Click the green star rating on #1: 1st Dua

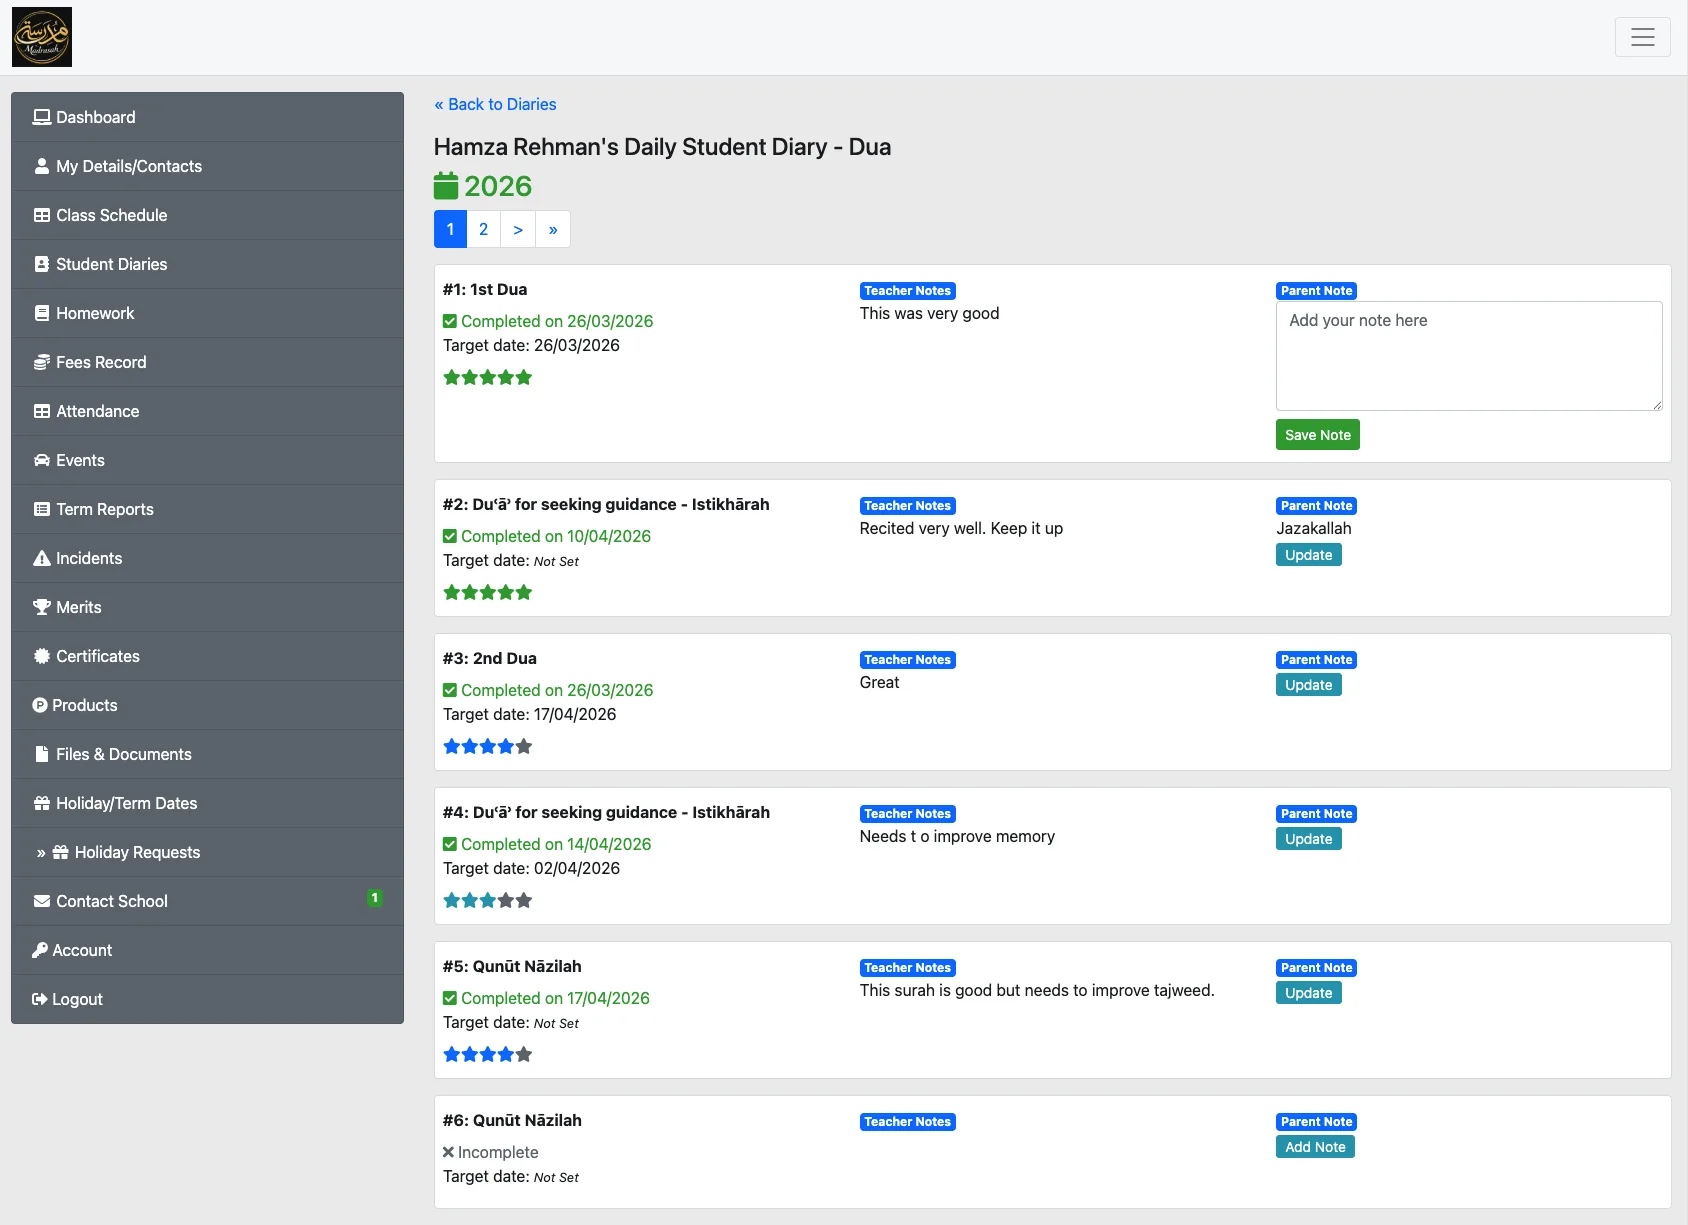coord(488,377)
